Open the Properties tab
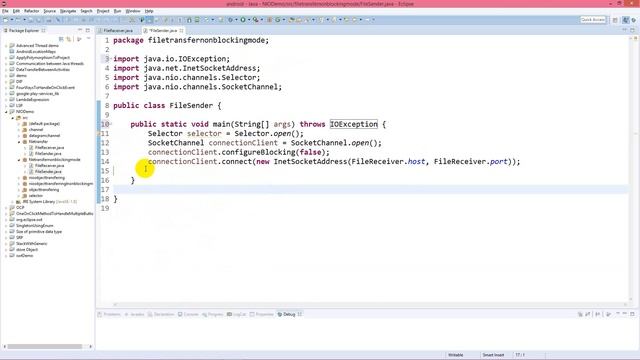 [x=262, y=314]
